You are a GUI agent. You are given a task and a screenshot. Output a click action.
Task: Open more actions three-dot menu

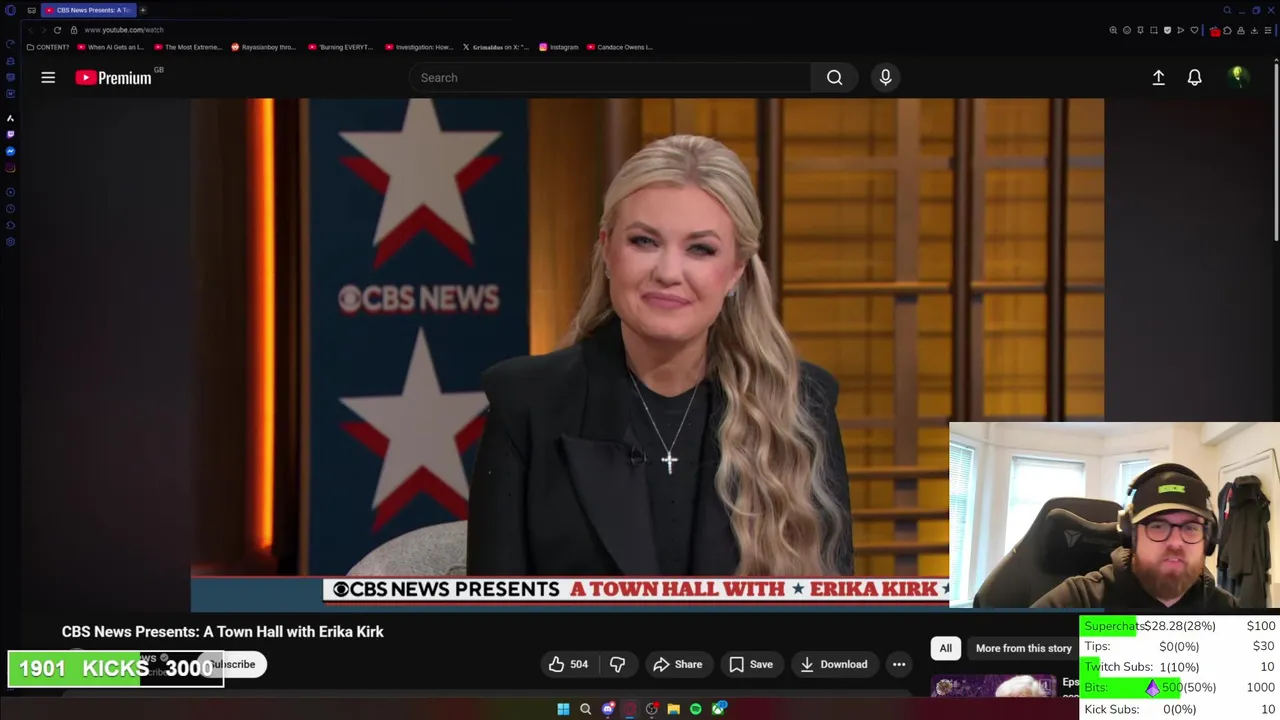(899, 664)
